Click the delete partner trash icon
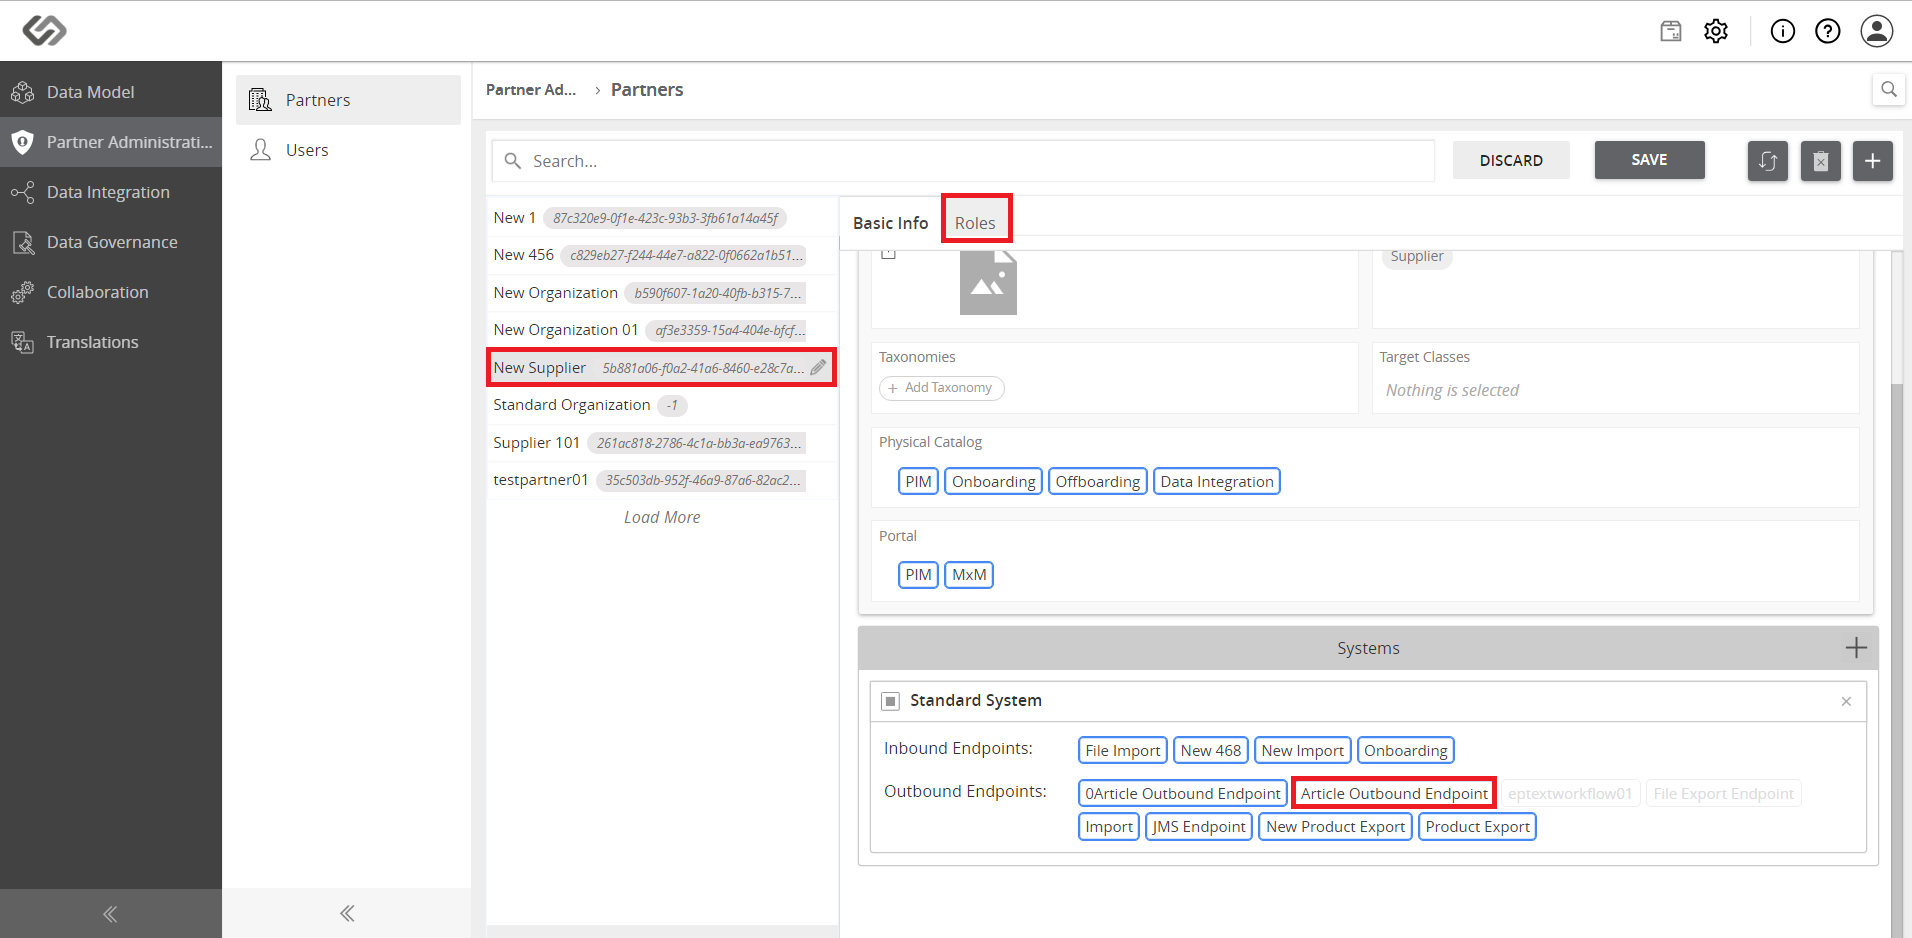This screenshot has width=1912, height=938. [1821, 160]
